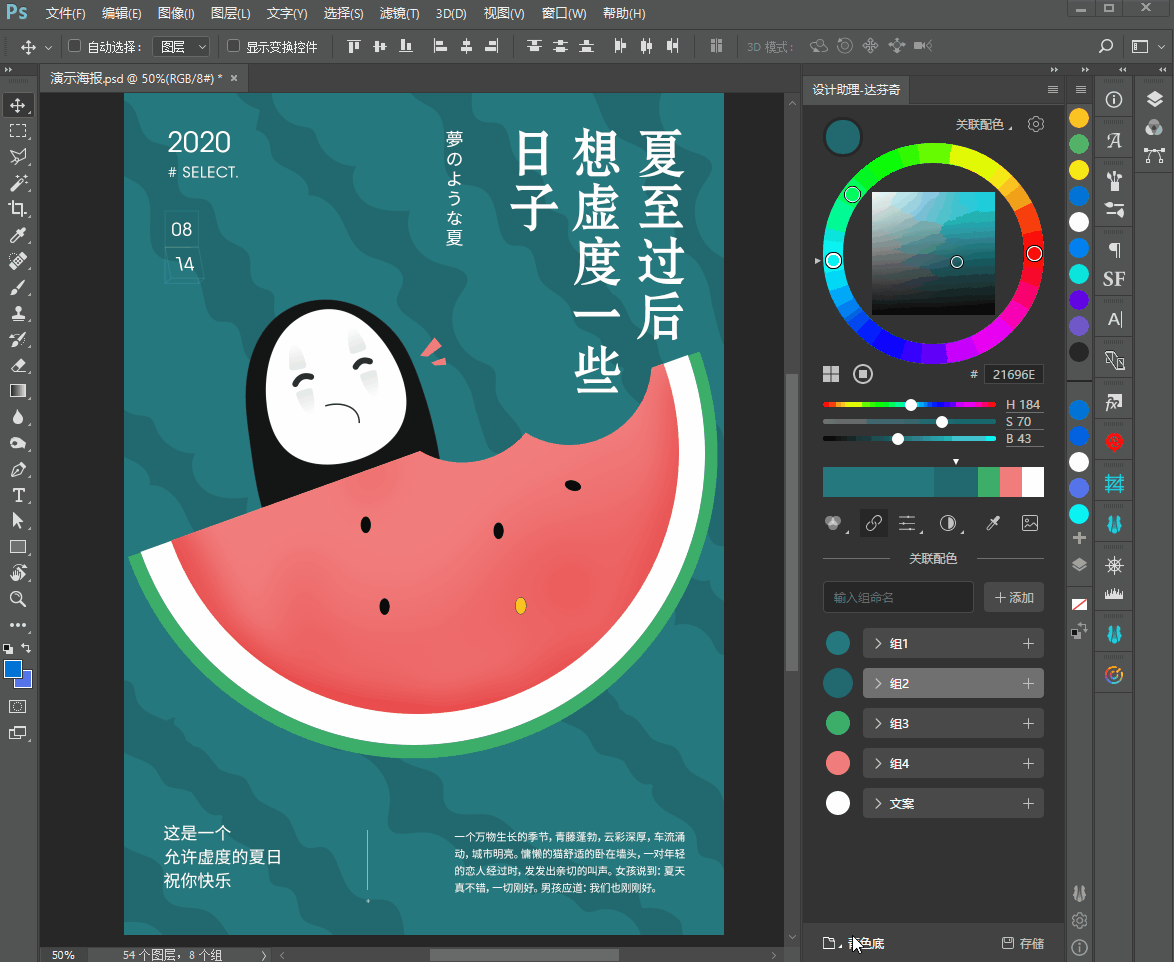Enable the 显示变换控件 checkbox
Viewport: 1174px width, 962px height.
click(x=234, y=46)
